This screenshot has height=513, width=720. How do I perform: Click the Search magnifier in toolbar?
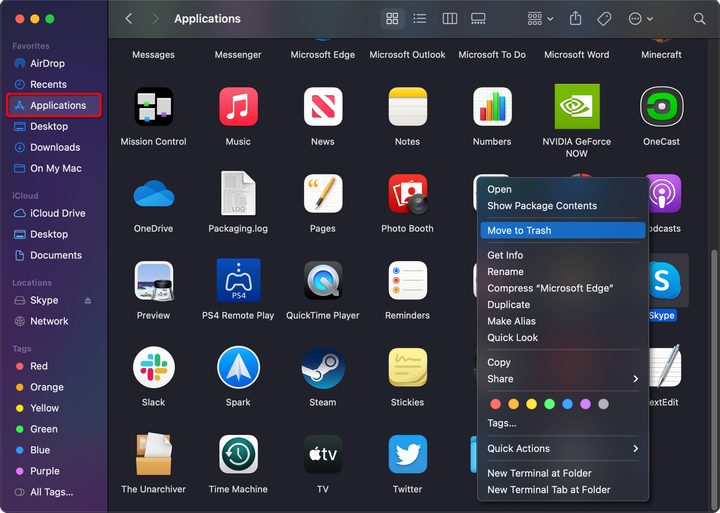[x=699, y=19]
